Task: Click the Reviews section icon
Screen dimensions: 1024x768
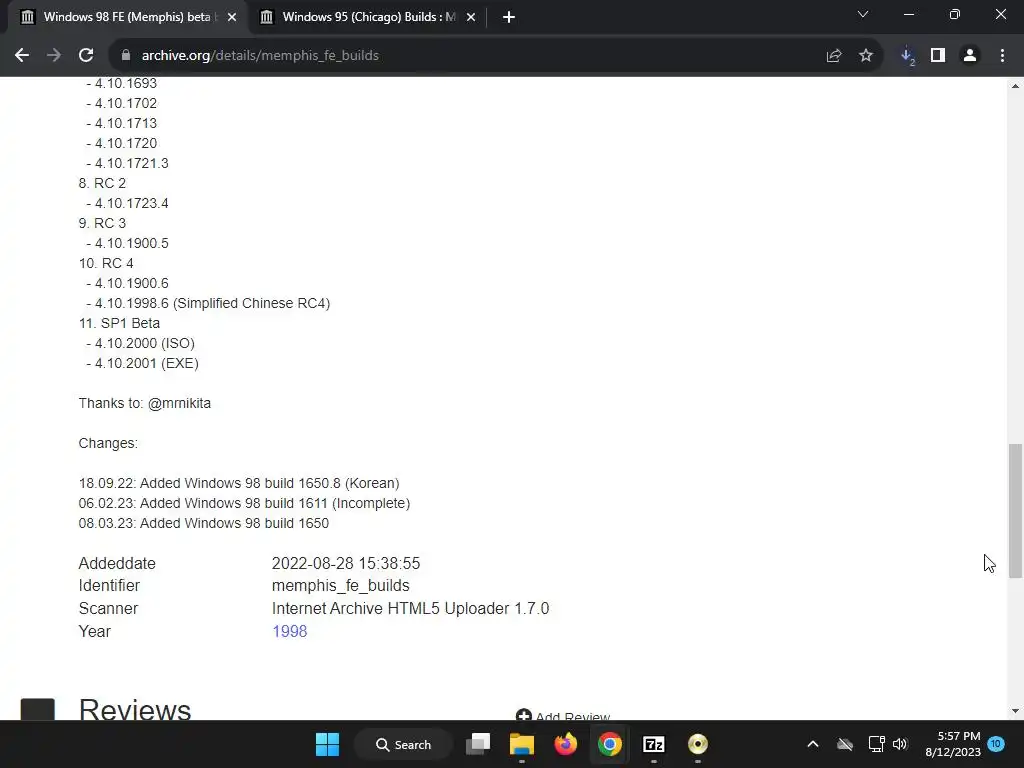Action: (x=37, y=709)
